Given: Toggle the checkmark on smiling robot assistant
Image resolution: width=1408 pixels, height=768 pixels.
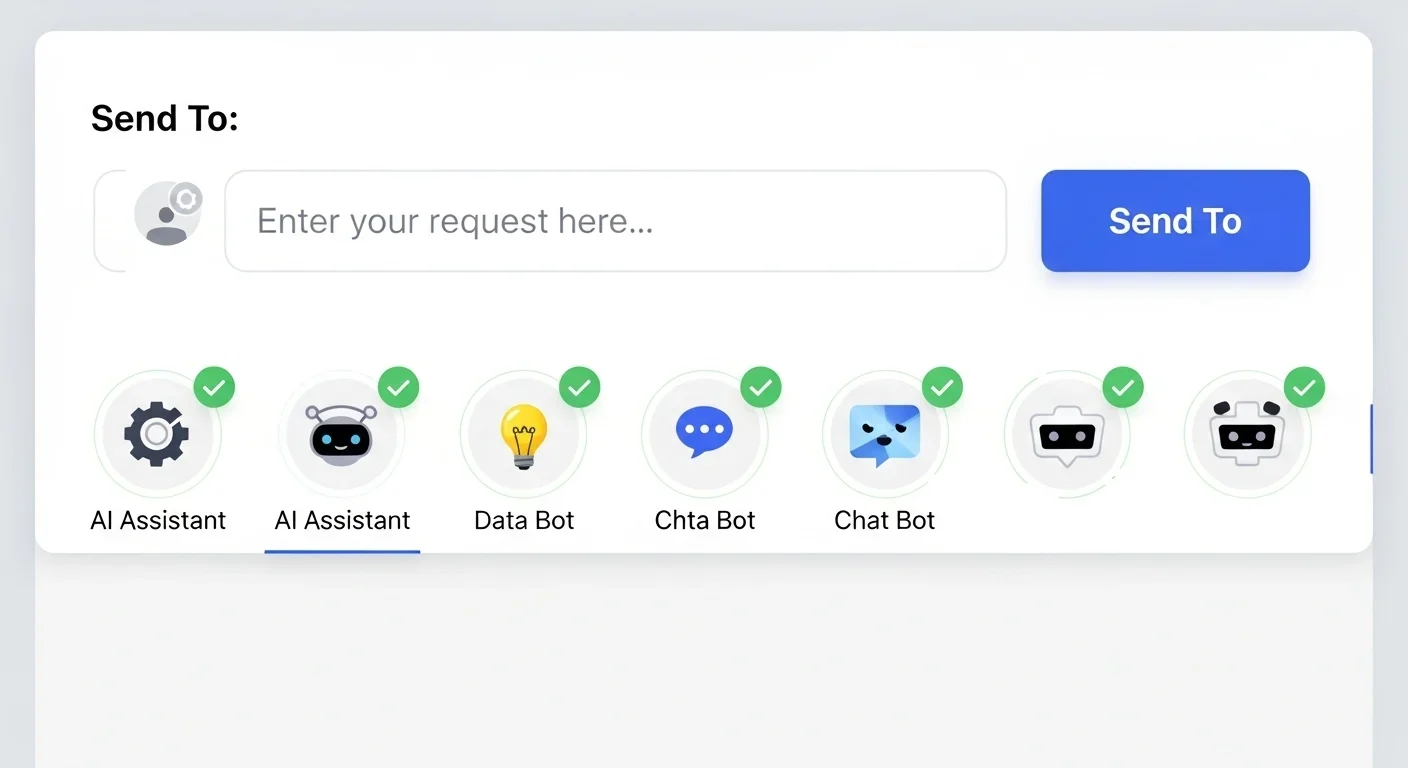Looking at the screenshot, I should pyautogui.click(x=398, y=387).
